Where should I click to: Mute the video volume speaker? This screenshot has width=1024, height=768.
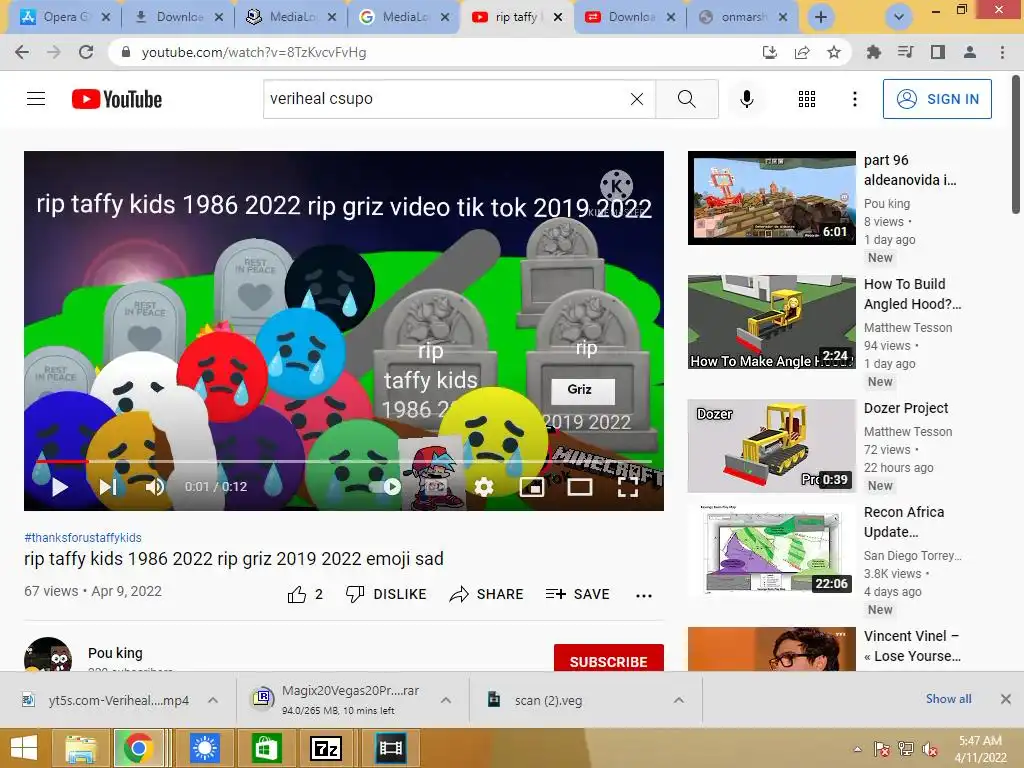pos(155,487)
